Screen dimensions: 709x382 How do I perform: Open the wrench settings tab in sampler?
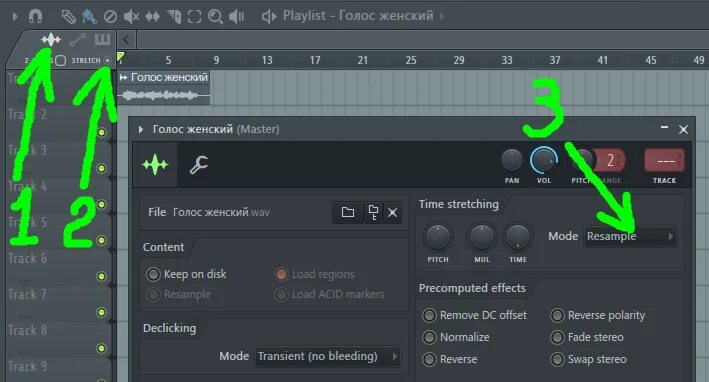coord(199,165)
